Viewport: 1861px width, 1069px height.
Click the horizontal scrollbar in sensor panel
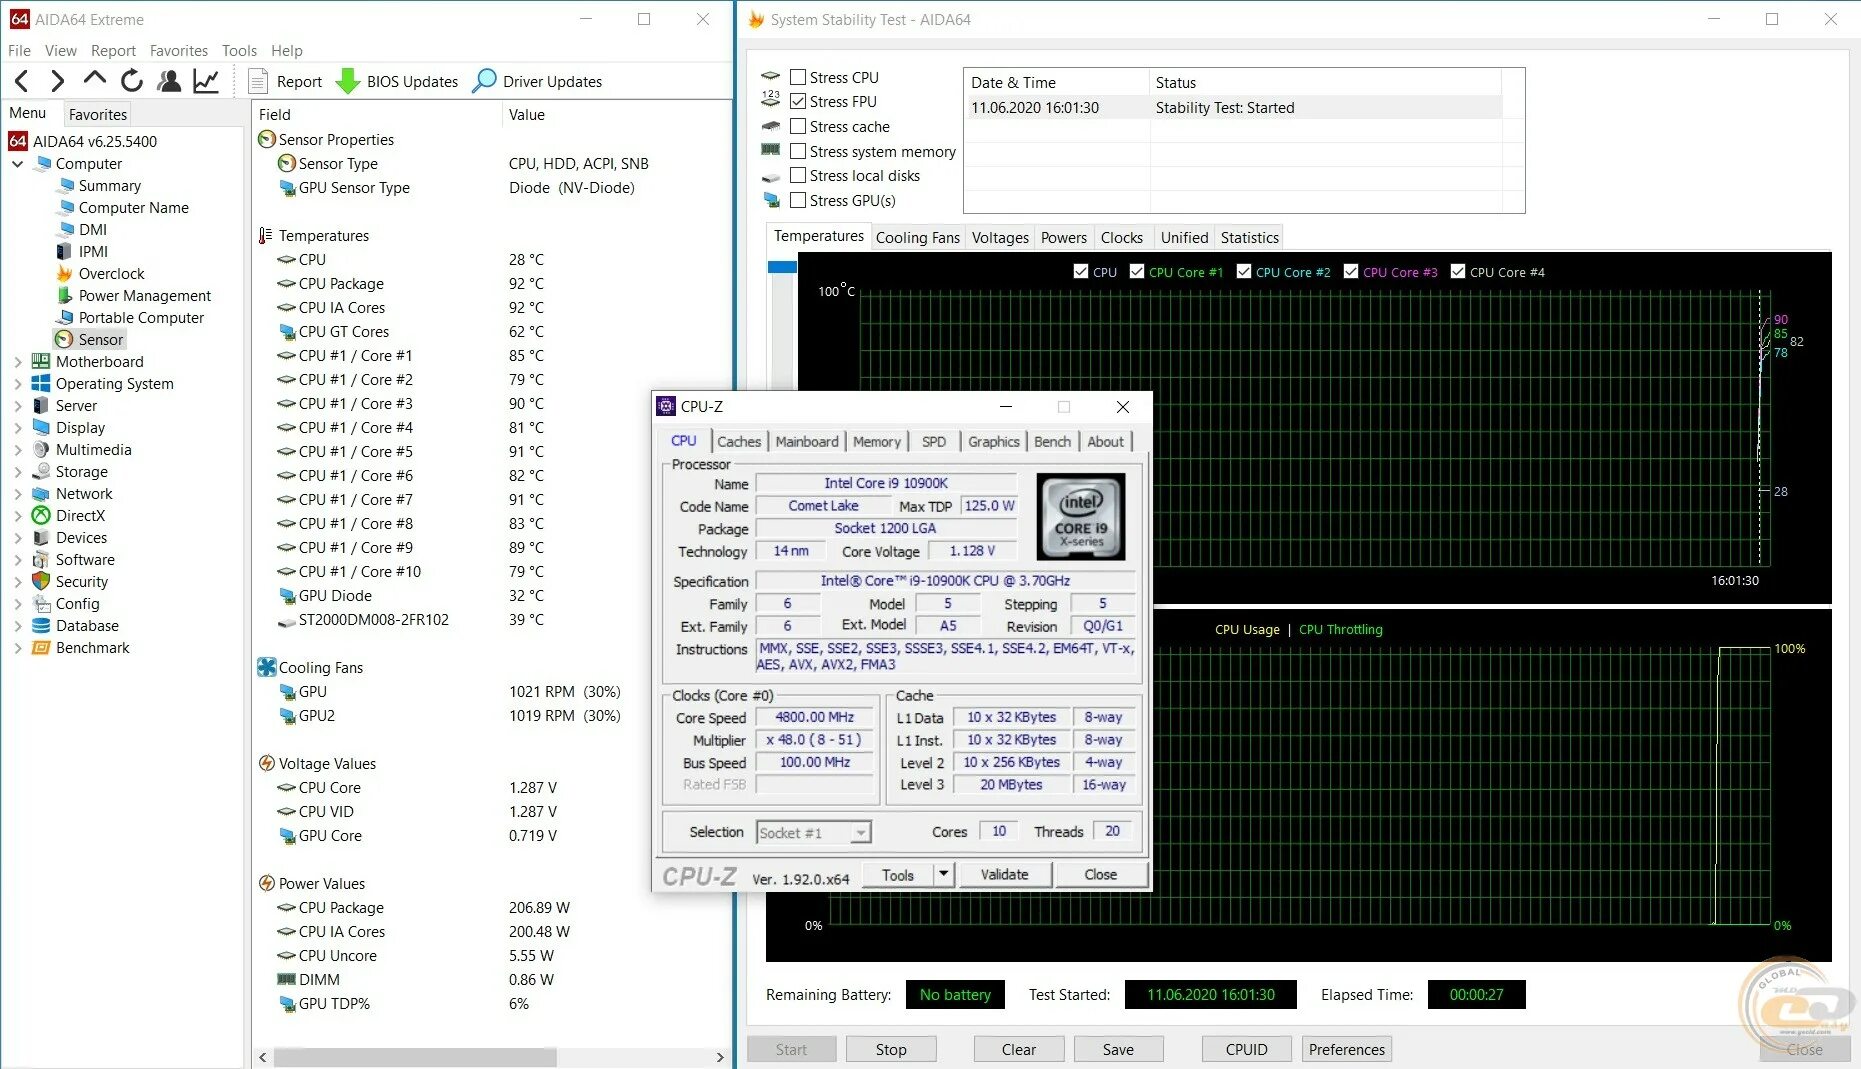click(x=415, y=1057)
